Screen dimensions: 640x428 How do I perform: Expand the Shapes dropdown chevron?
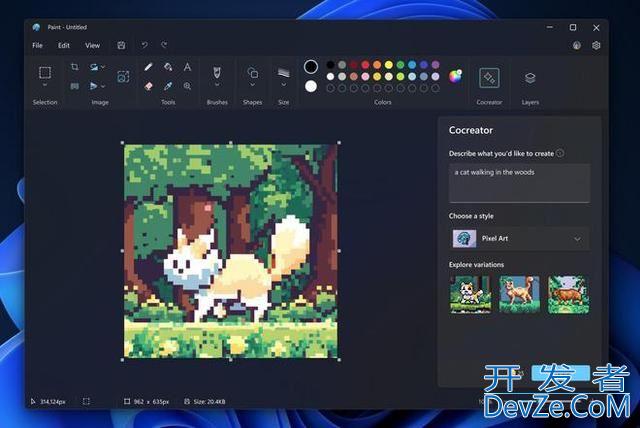[x=253, y=85]
